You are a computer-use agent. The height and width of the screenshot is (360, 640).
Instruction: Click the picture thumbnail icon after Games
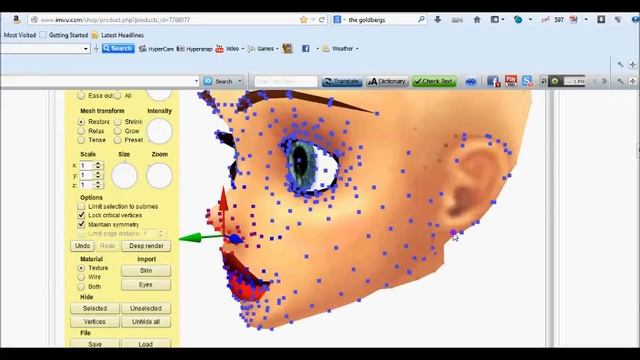[x=287, y=49]
